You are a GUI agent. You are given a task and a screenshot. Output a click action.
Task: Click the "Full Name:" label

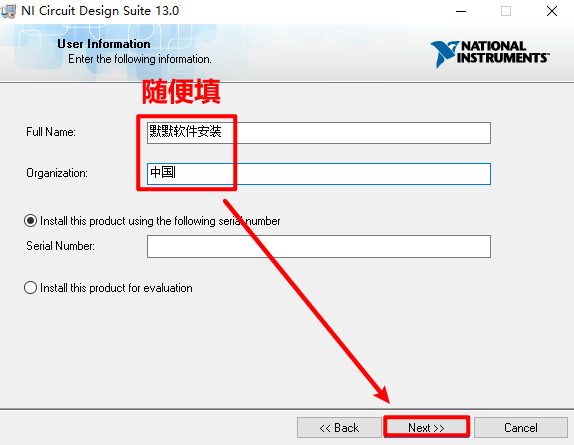click(x=51, y=132)
